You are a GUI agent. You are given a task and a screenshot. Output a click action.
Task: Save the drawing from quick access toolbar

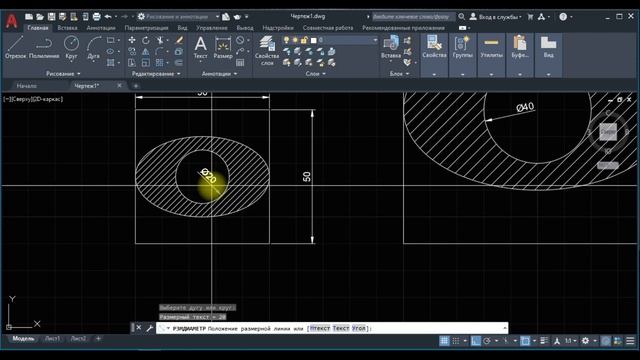(51, 17)
